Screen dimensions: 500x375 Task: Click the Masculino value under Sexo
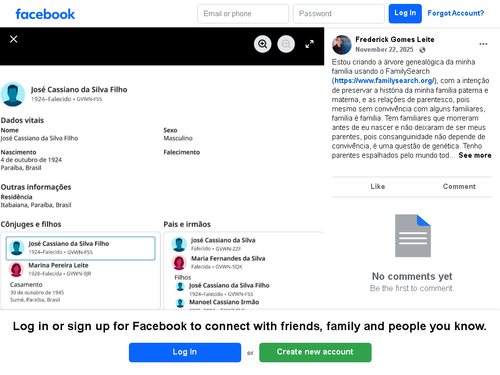point(178,138)
